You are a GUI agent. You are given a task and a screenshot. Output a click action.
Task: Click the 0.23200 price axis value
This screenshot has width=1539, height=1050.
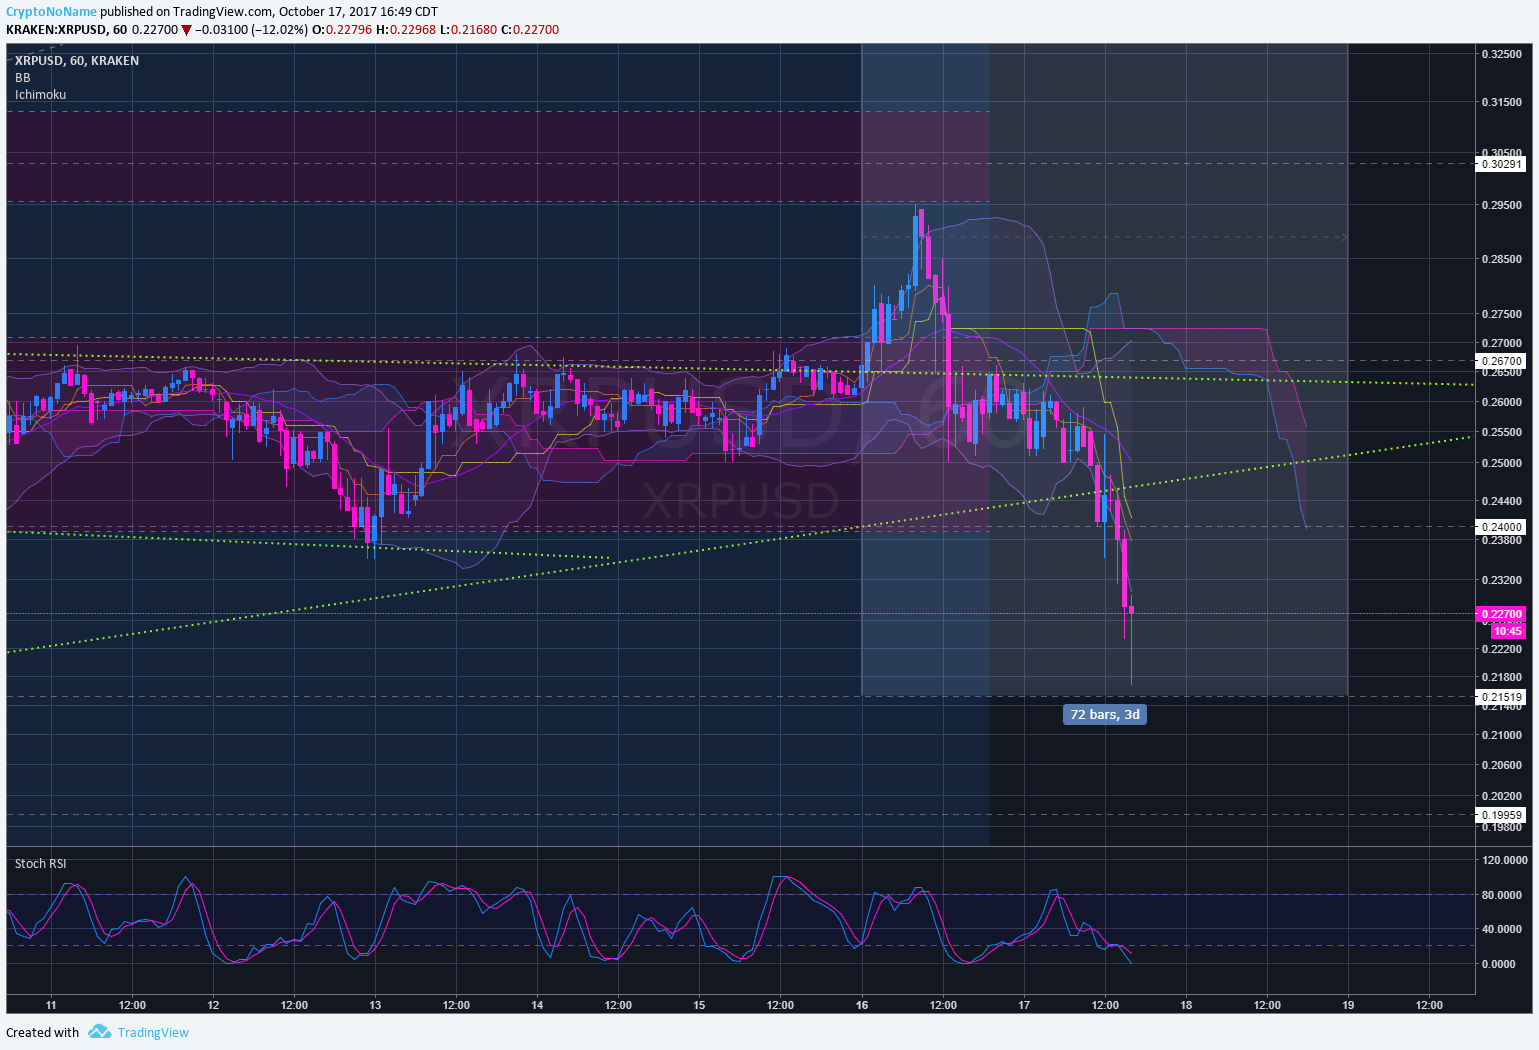pos(1501,580)
